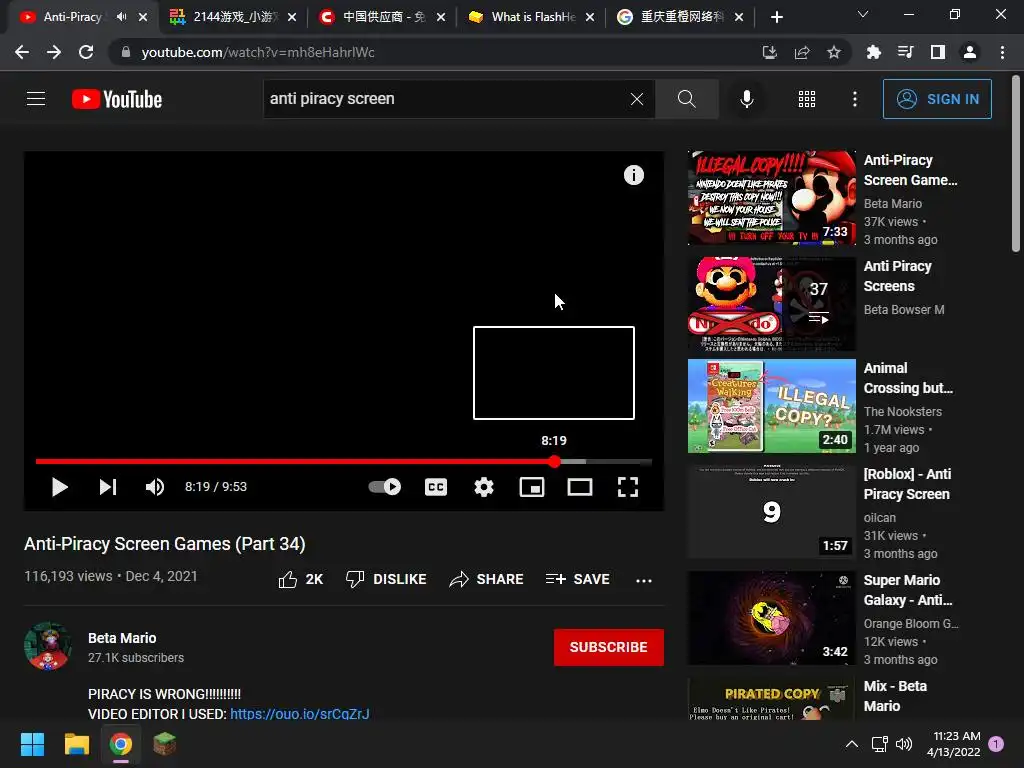The image size is (1024, 768).
Task: Click the SIGN IN button
Action: coord(937,99)
